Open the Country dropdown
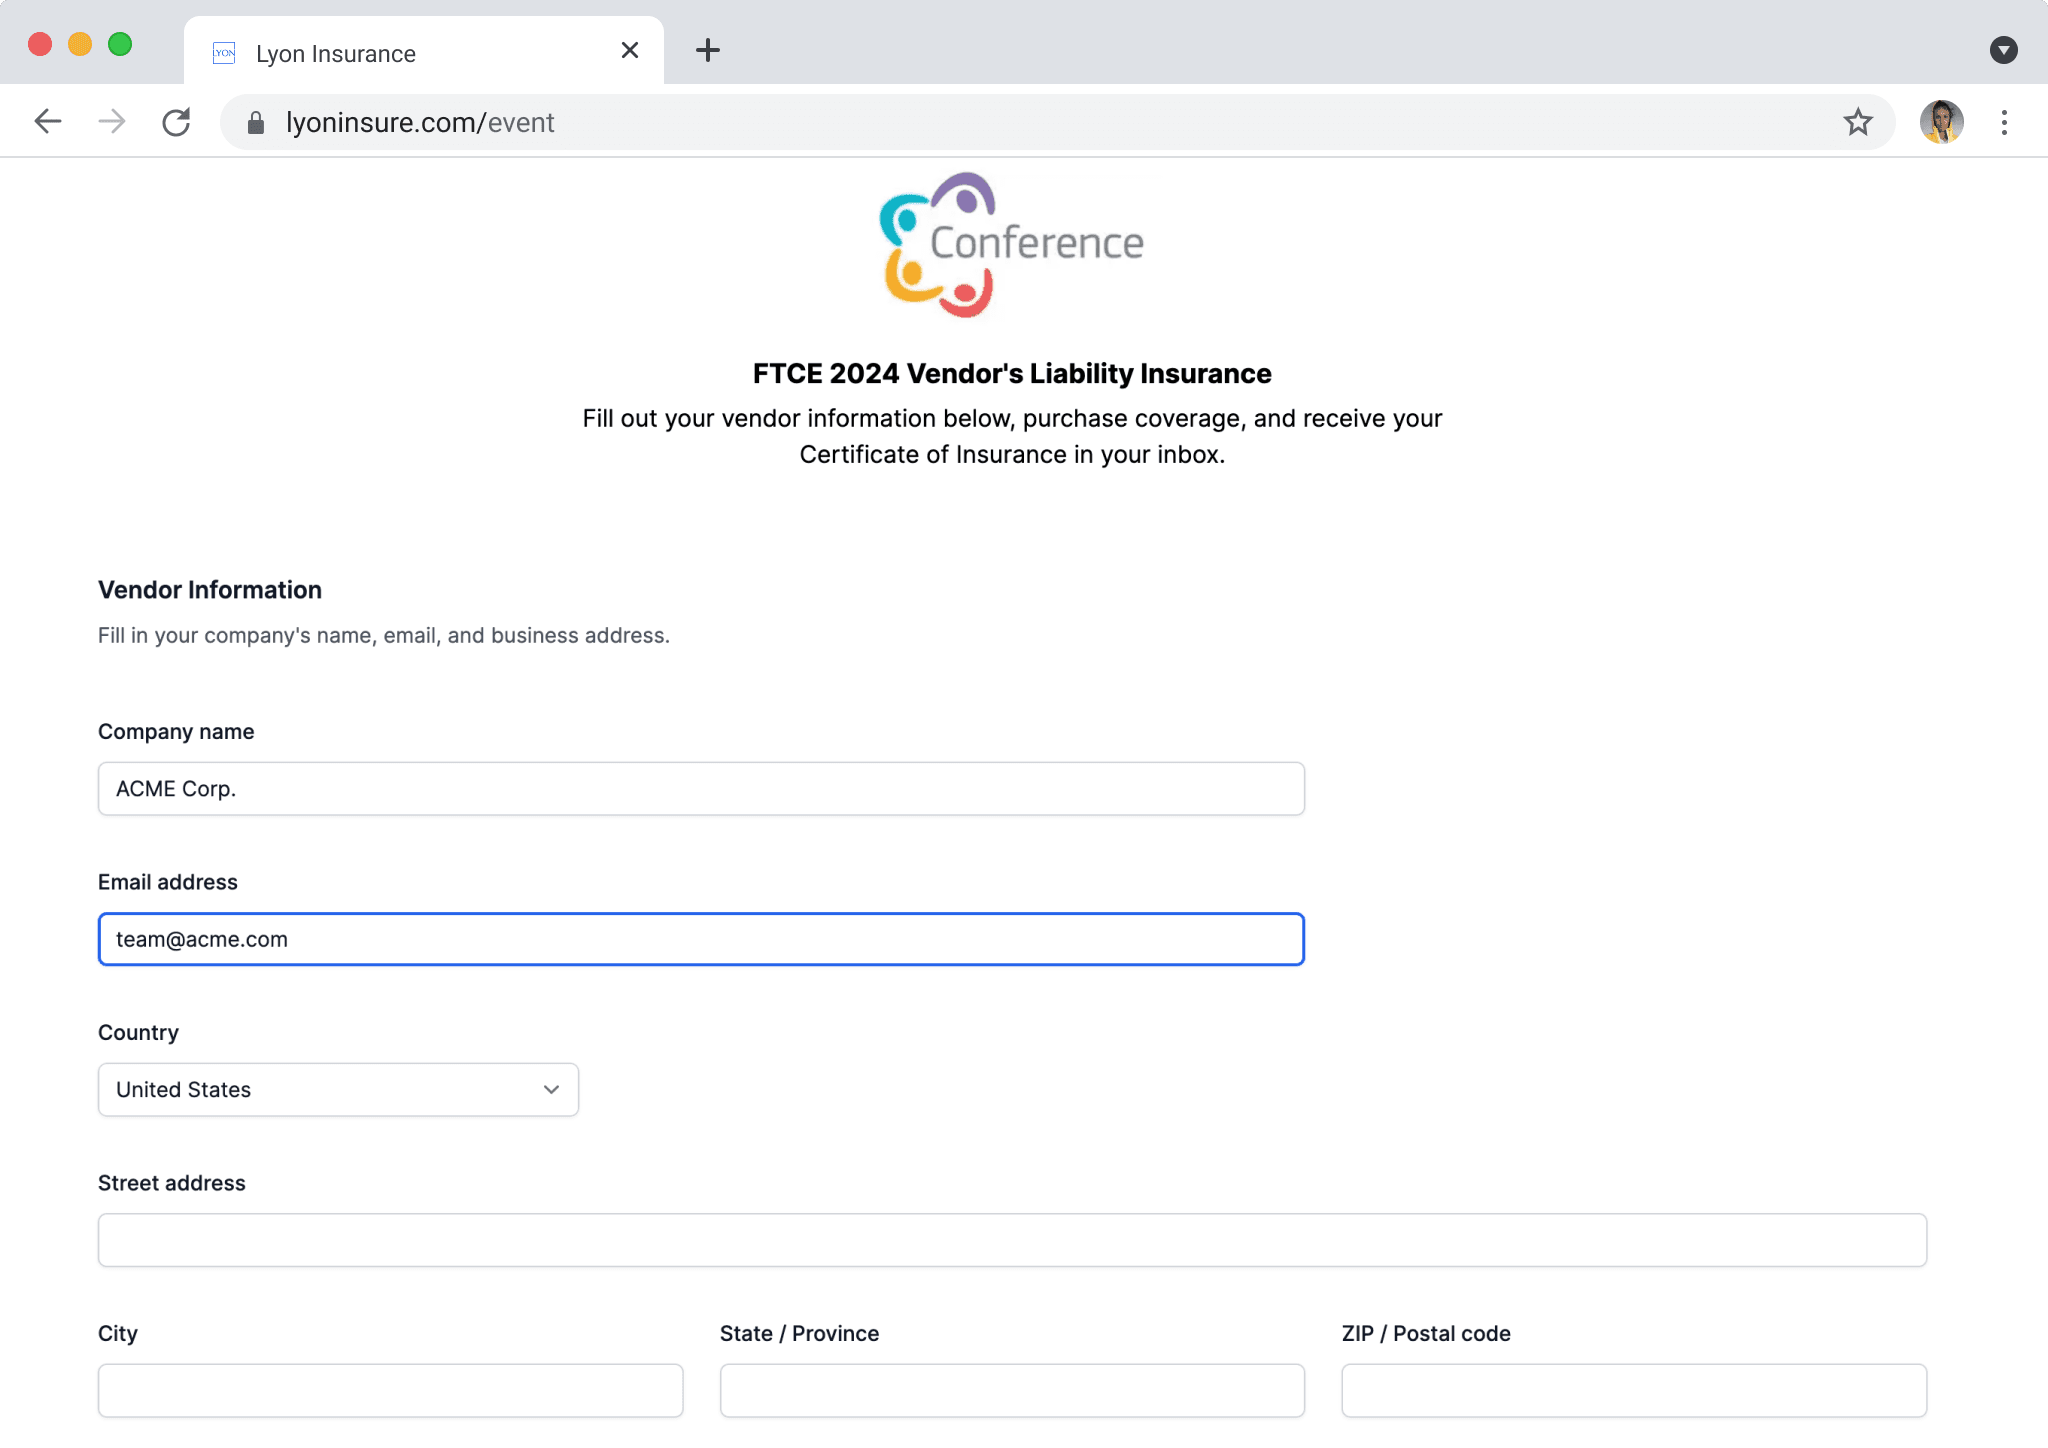 (x=338, y=1089)
